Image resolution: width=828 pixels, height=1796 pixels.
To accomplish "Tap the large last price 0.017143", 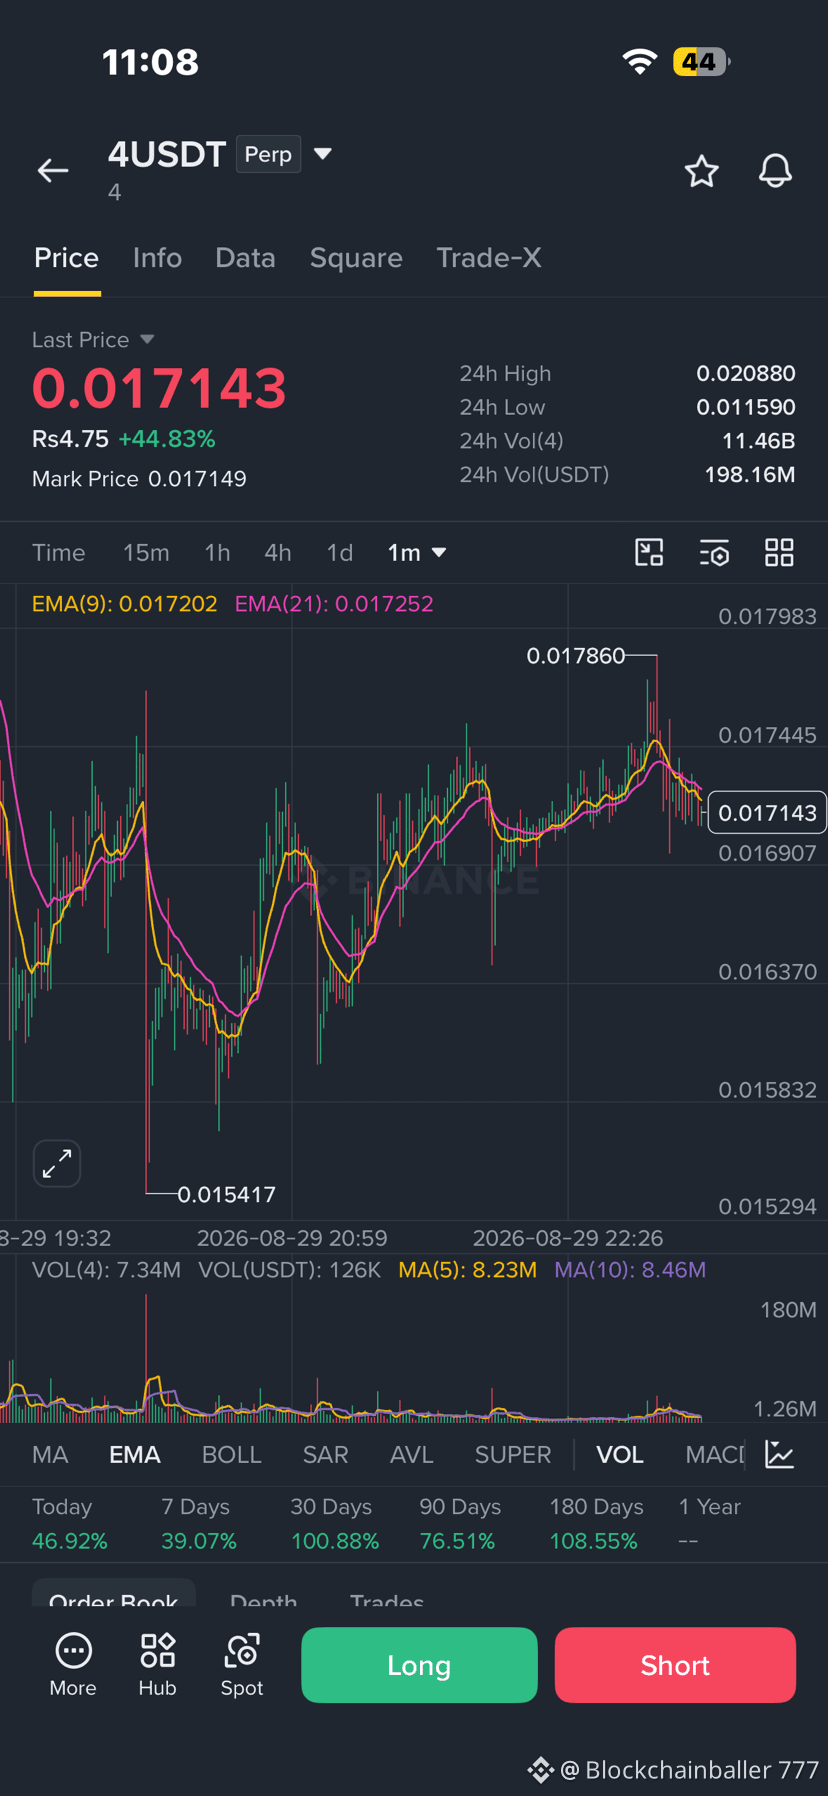I will tap(160, 389).
